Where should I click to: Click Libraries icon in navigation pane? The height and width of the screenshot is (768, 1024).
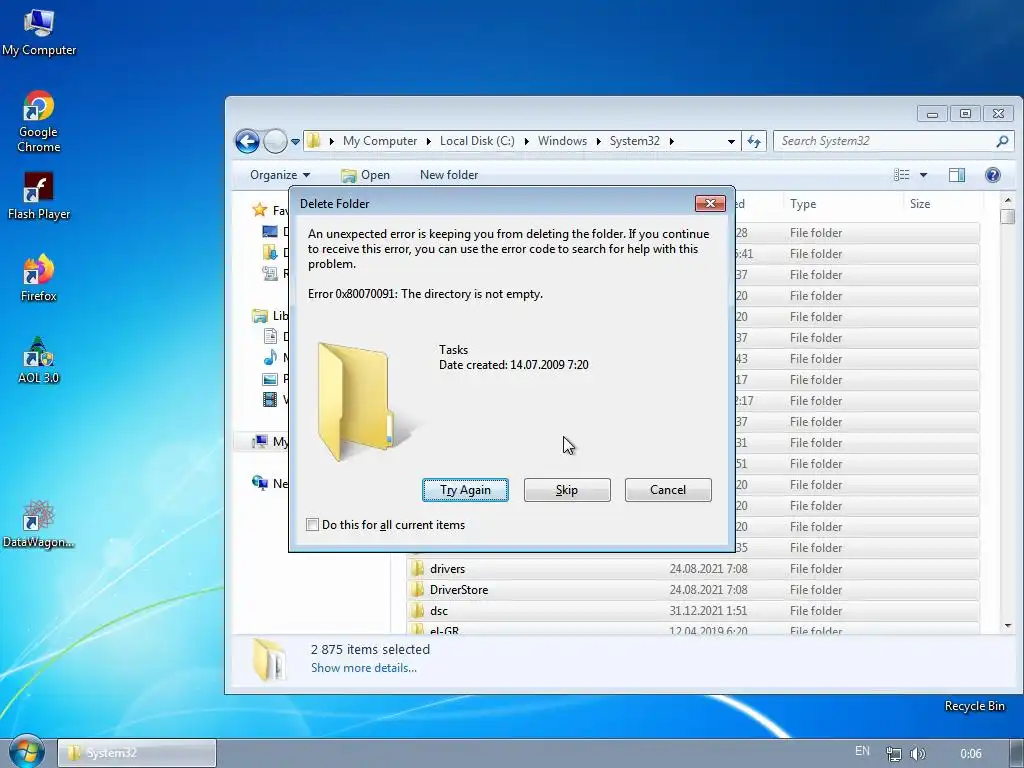click(x=260, y=316)
